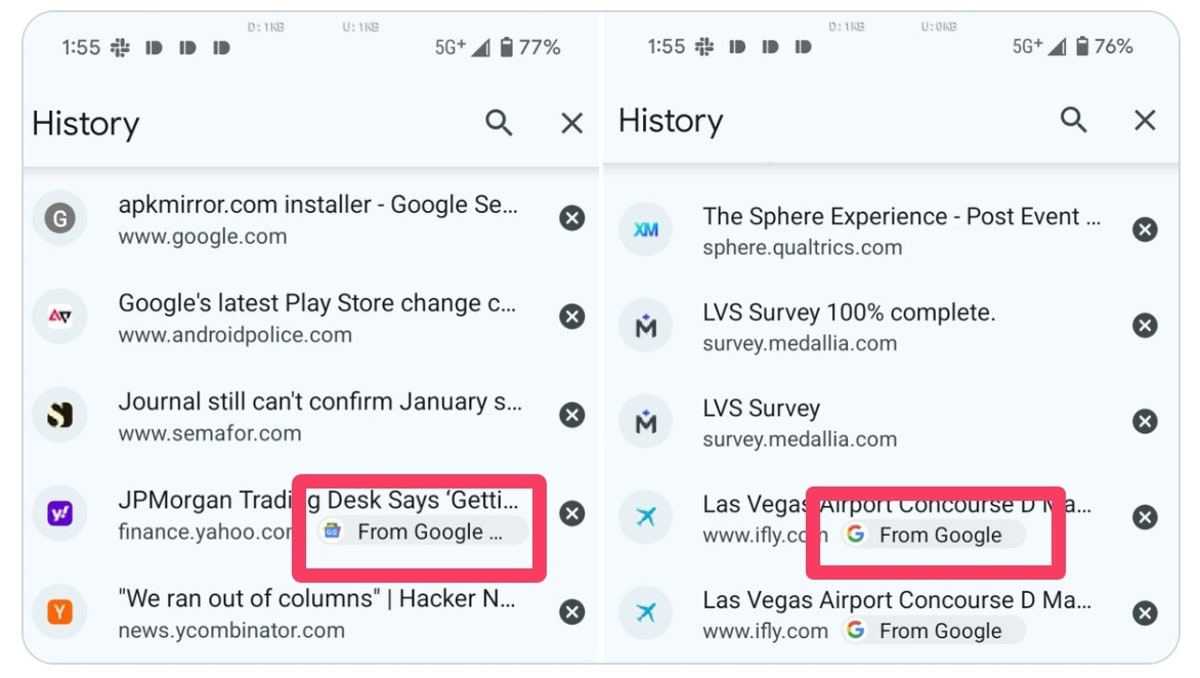Delete the Android Police history entry
The image size is (1200, 678).
(572, 317)
